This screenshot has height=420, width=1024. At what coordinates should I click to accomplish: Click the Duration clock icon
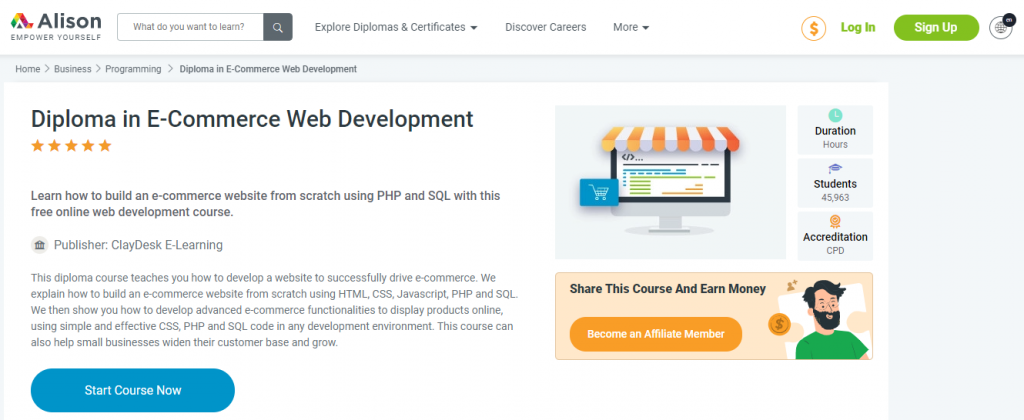point(835,116)
